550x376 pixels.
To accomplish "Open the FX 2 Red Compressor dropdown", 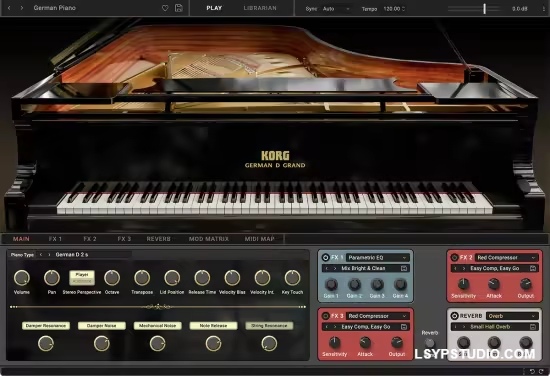I will point(507,257).
